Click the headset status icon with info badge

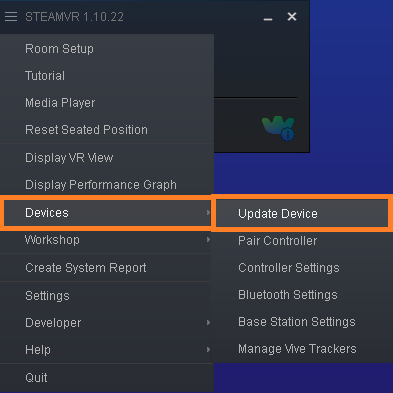coord(278,128)
